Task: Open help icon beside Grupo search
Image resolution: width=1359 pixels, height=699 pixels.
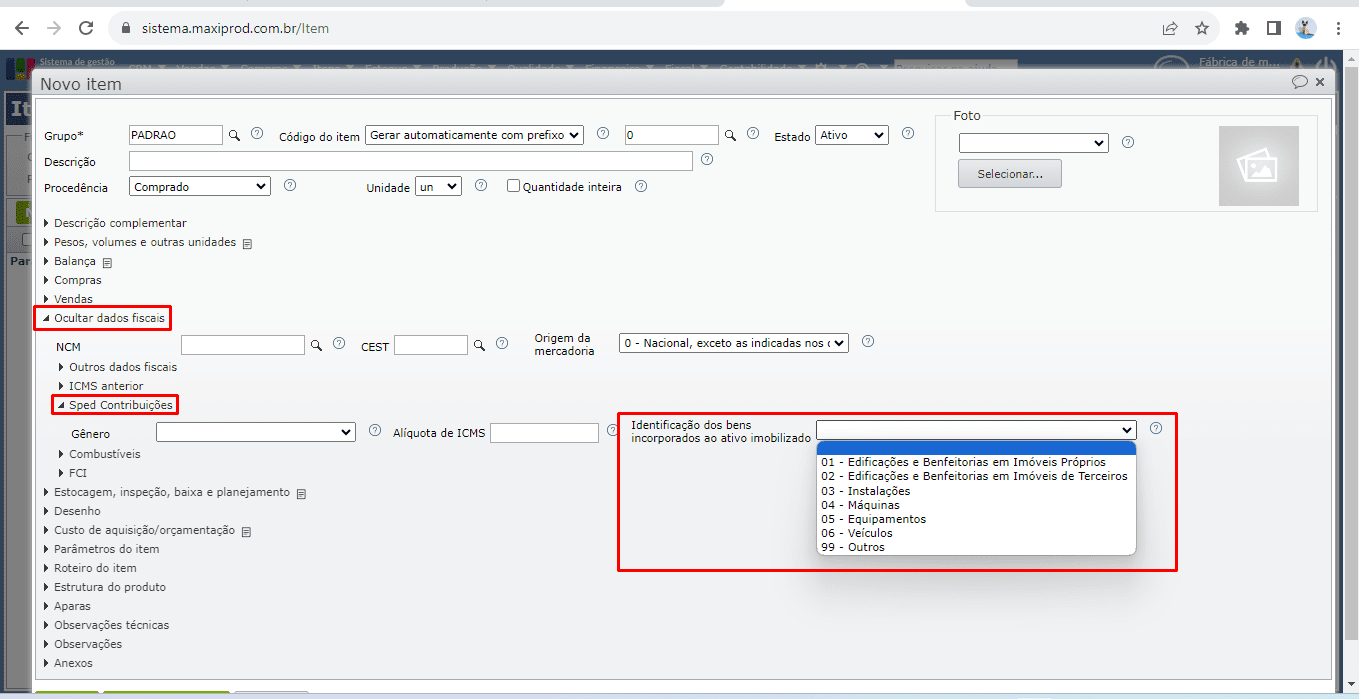Action: 257,133
